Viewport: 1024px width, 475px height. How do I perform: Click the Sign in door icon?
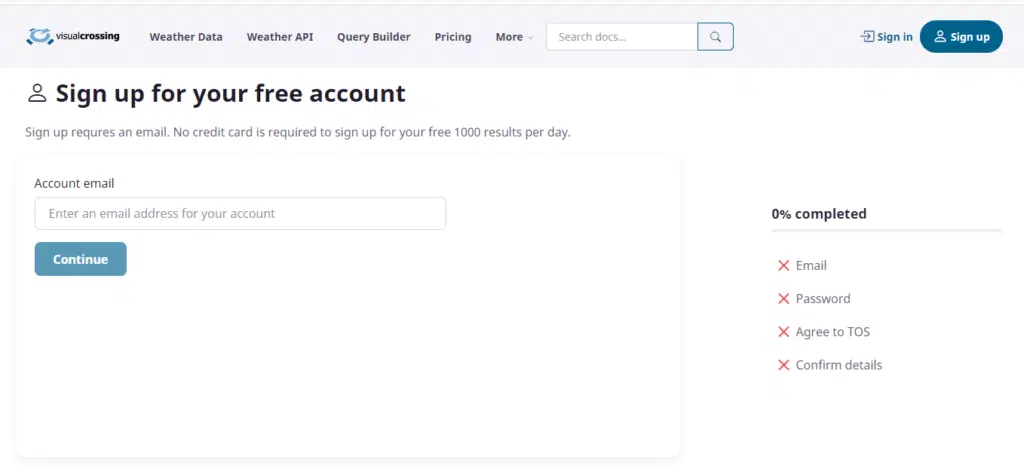[x=867, y=37]
